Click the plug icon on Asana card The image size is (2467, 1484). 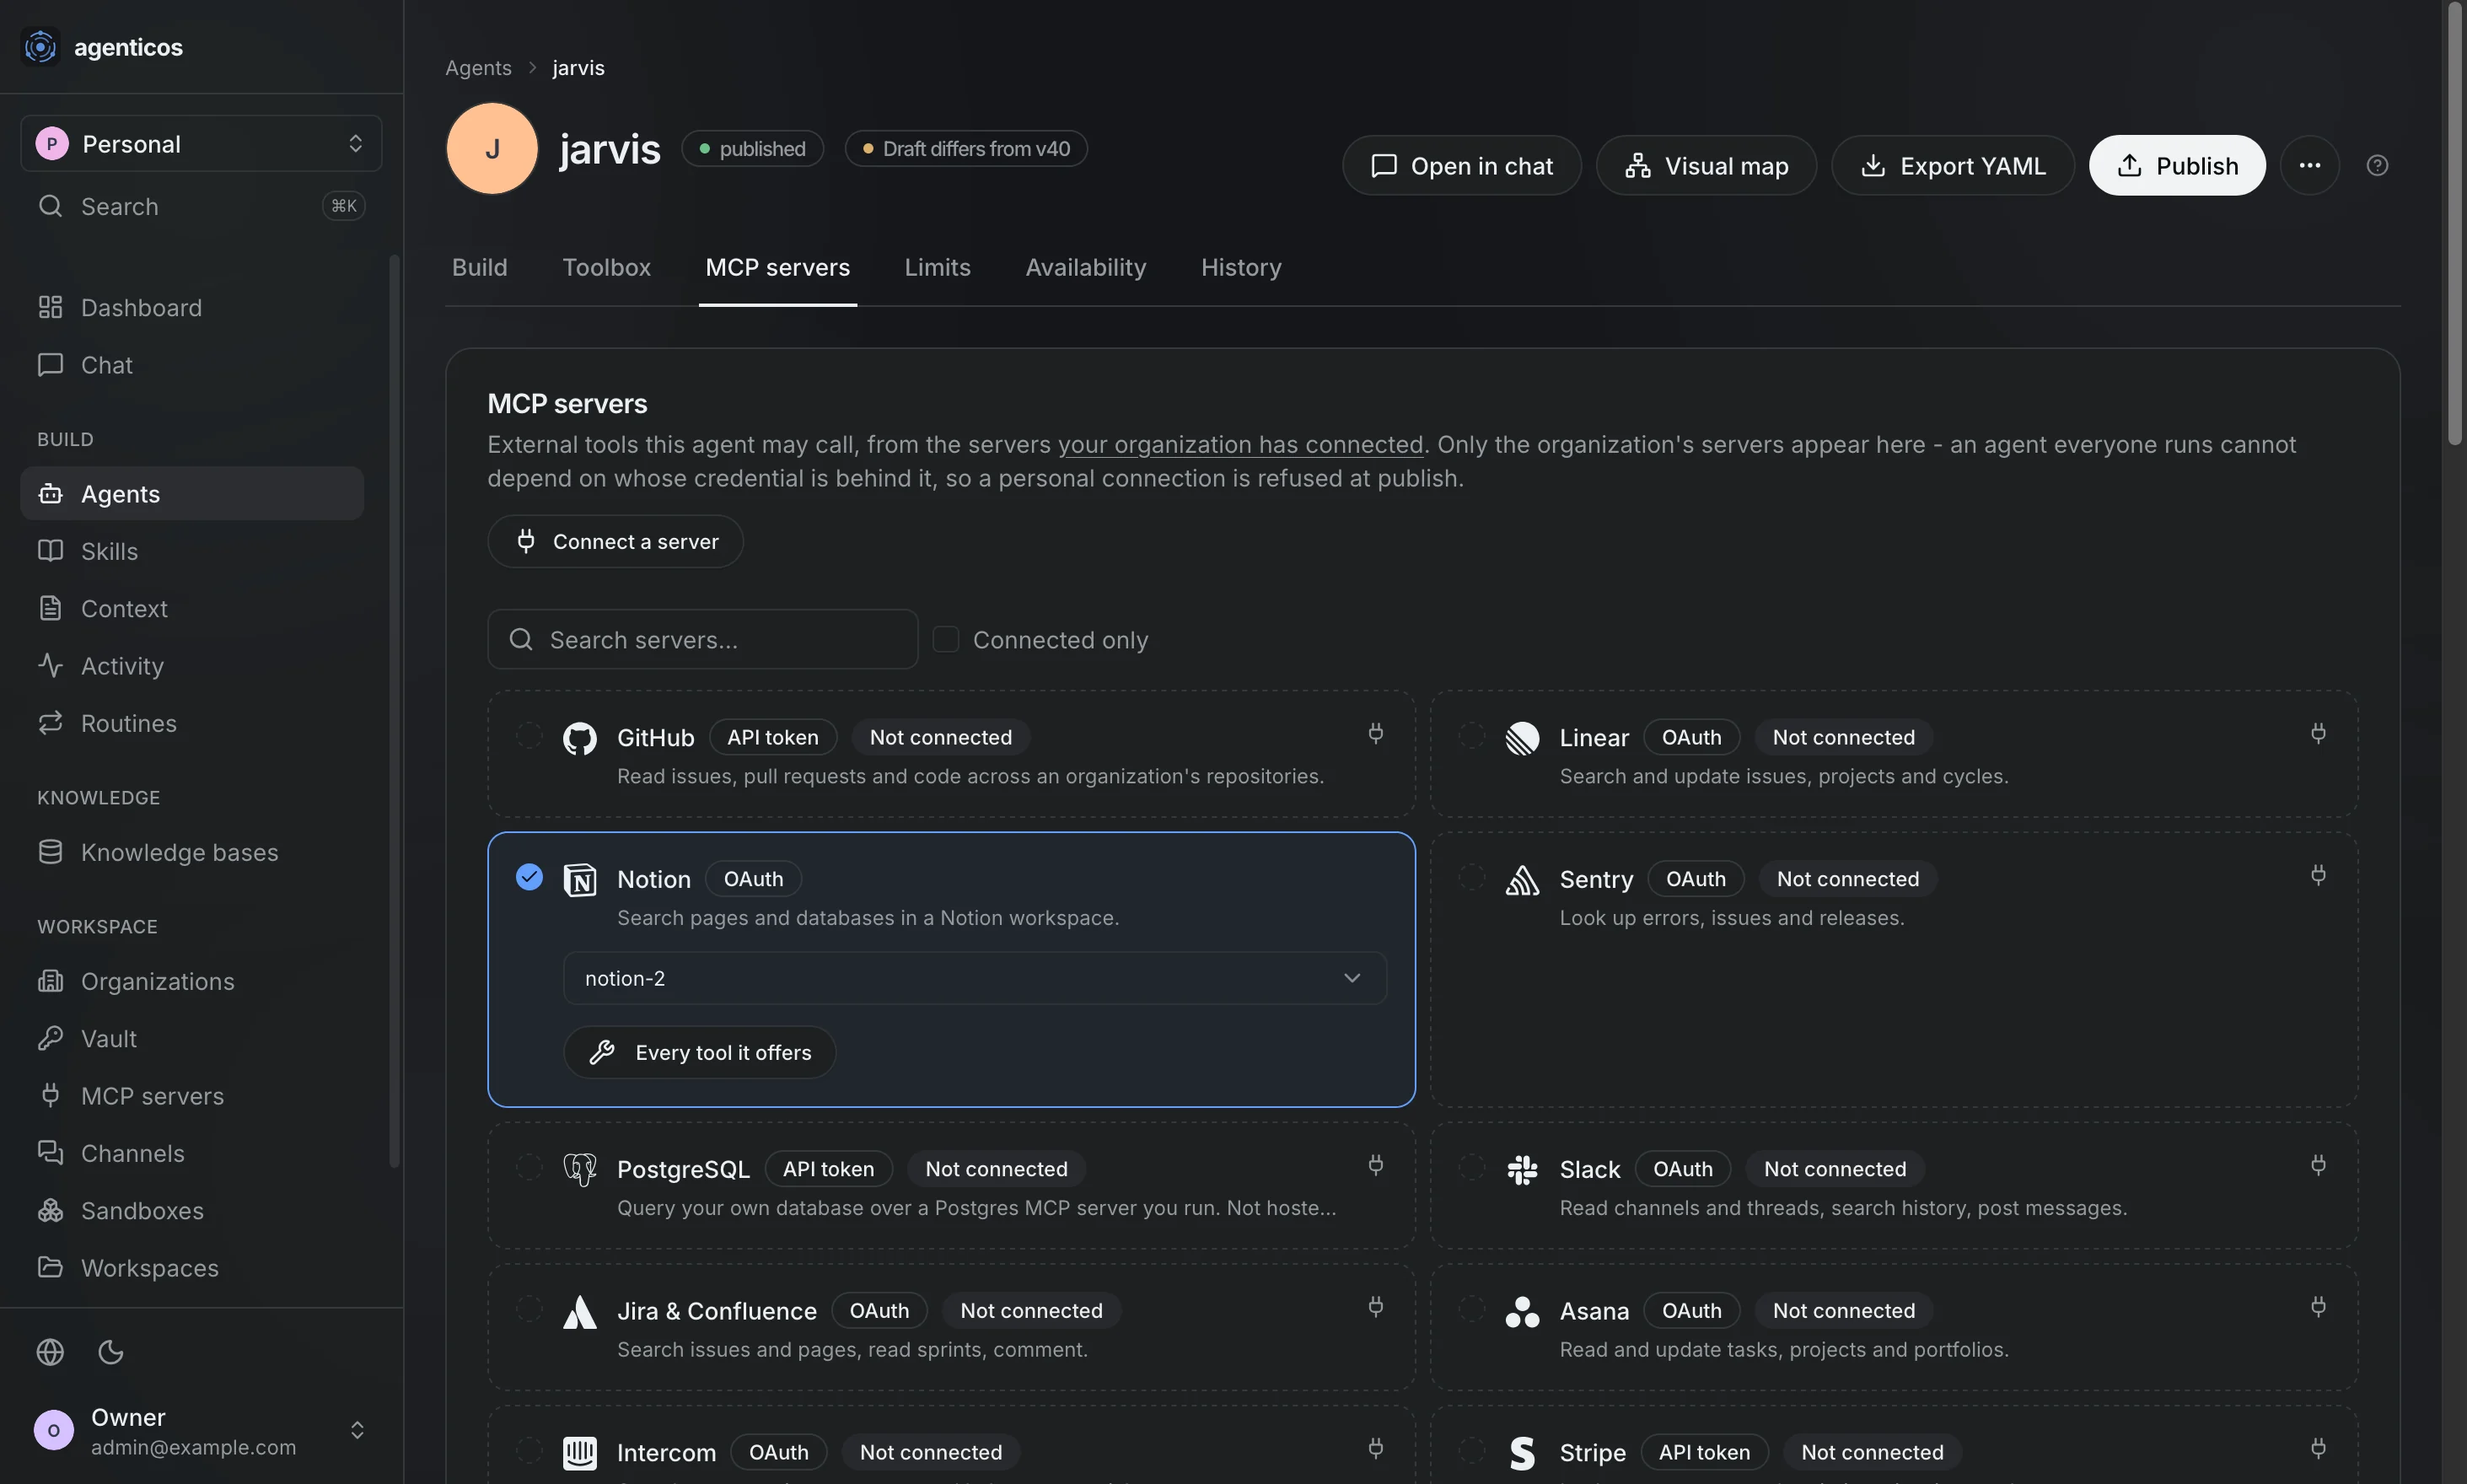click(x=2318, y=1307)
